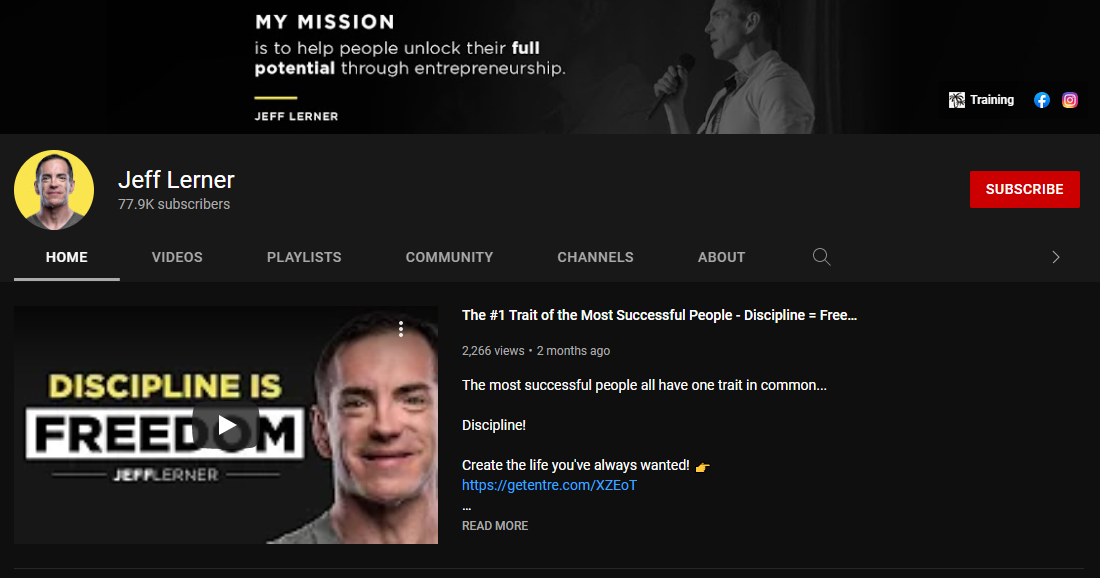Viewport: 1100px width, 578px height.
Task: Click the red Subscribe button
Action: point(1024,189)
